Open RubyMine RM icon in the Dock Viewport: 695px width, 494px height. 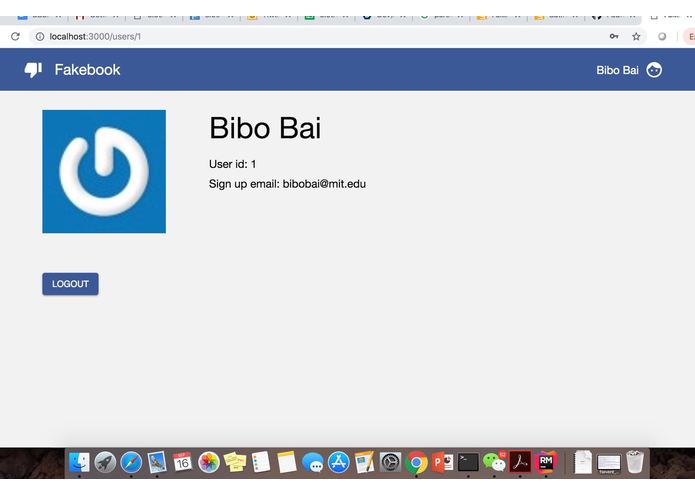(x=546, y=463)
